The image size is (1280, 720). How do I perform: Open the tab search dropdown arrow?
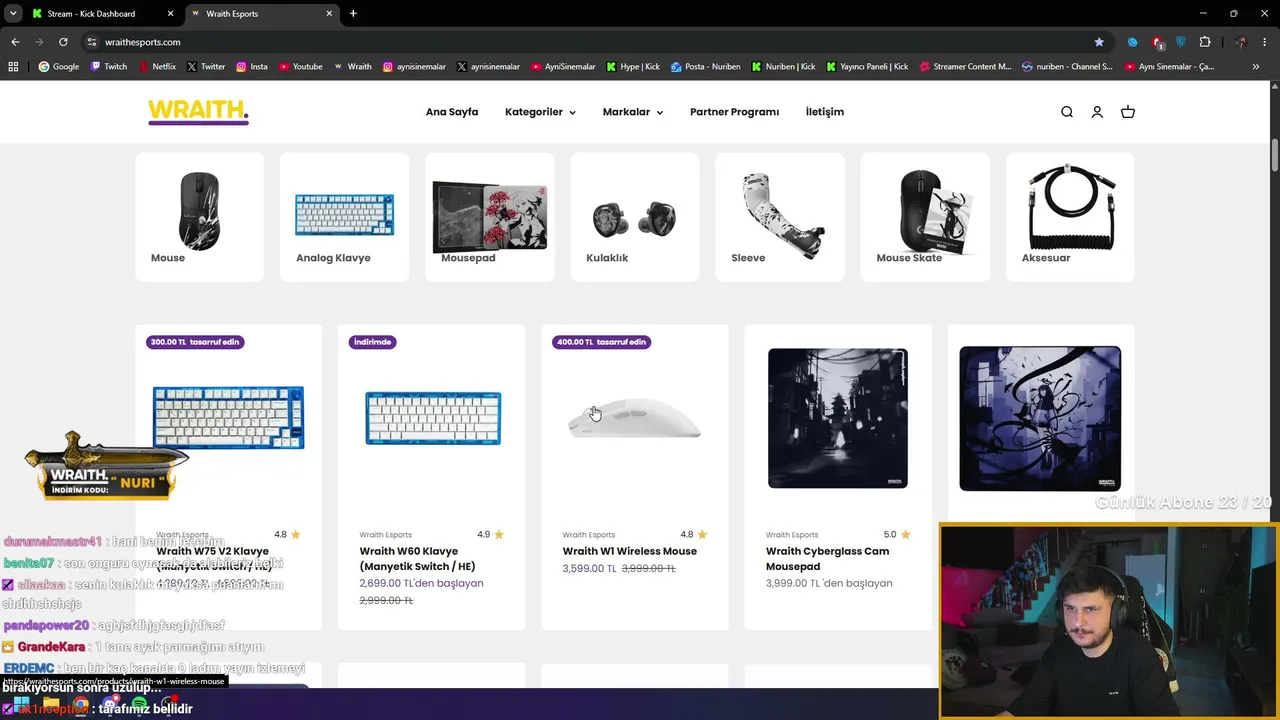13,14
